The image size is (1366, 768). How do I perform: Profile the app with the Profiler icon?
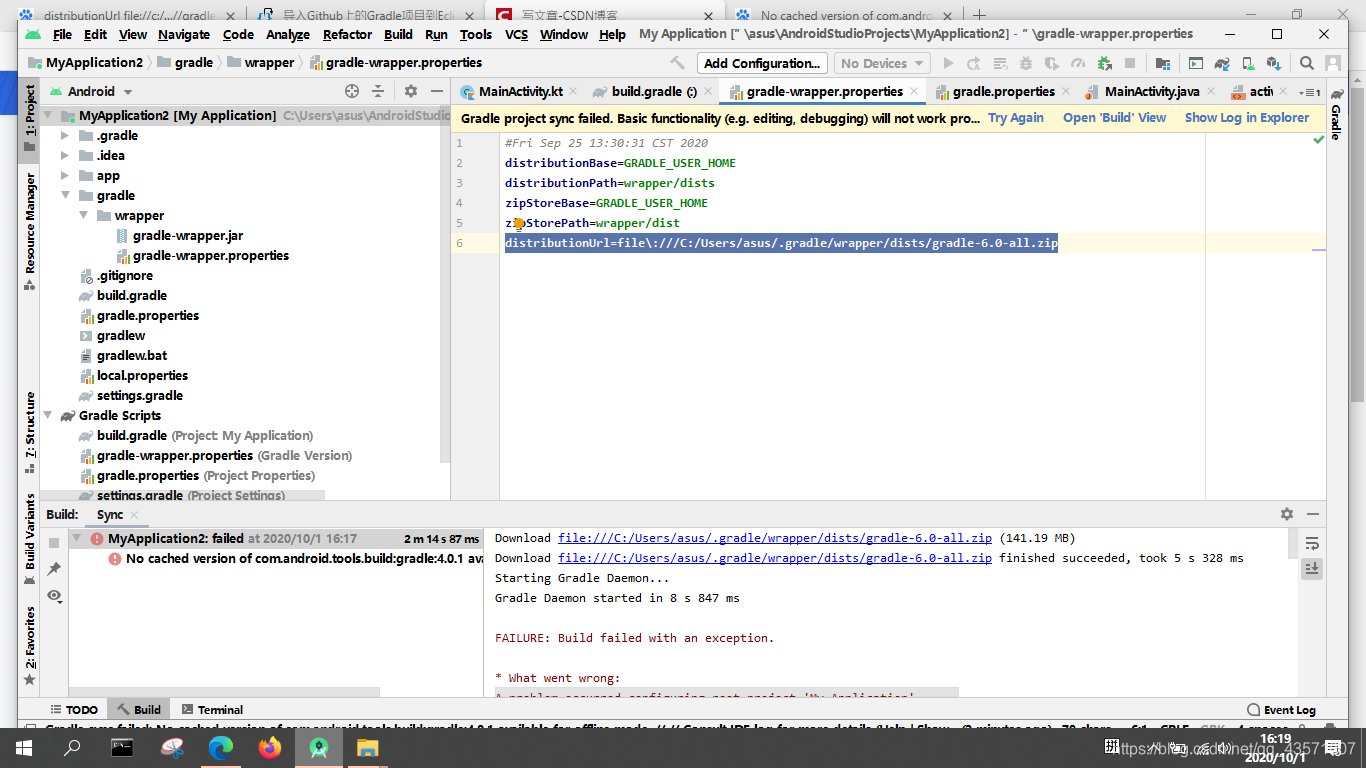click(1078, 62)
